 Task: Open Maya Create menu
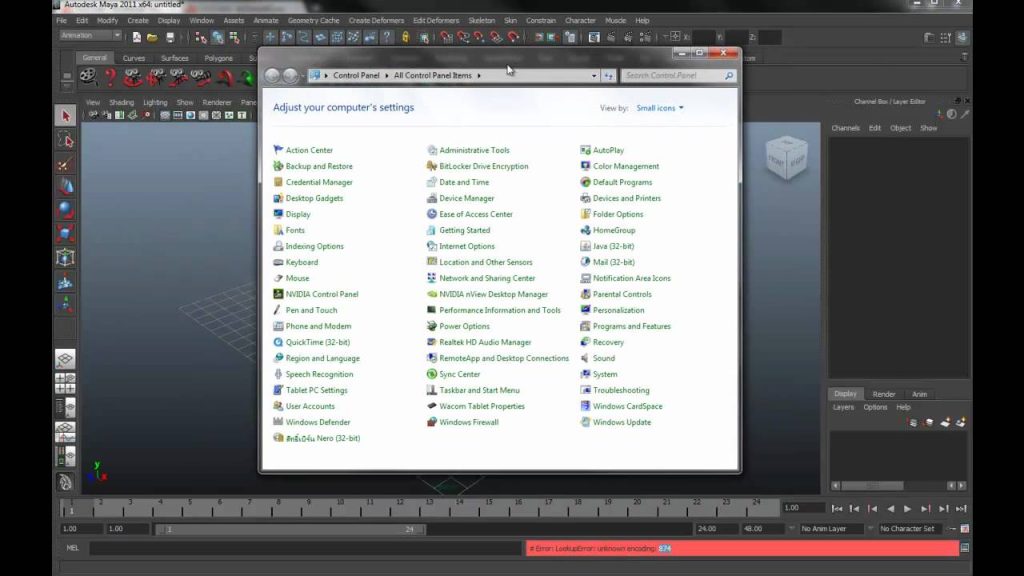point(138,21)
